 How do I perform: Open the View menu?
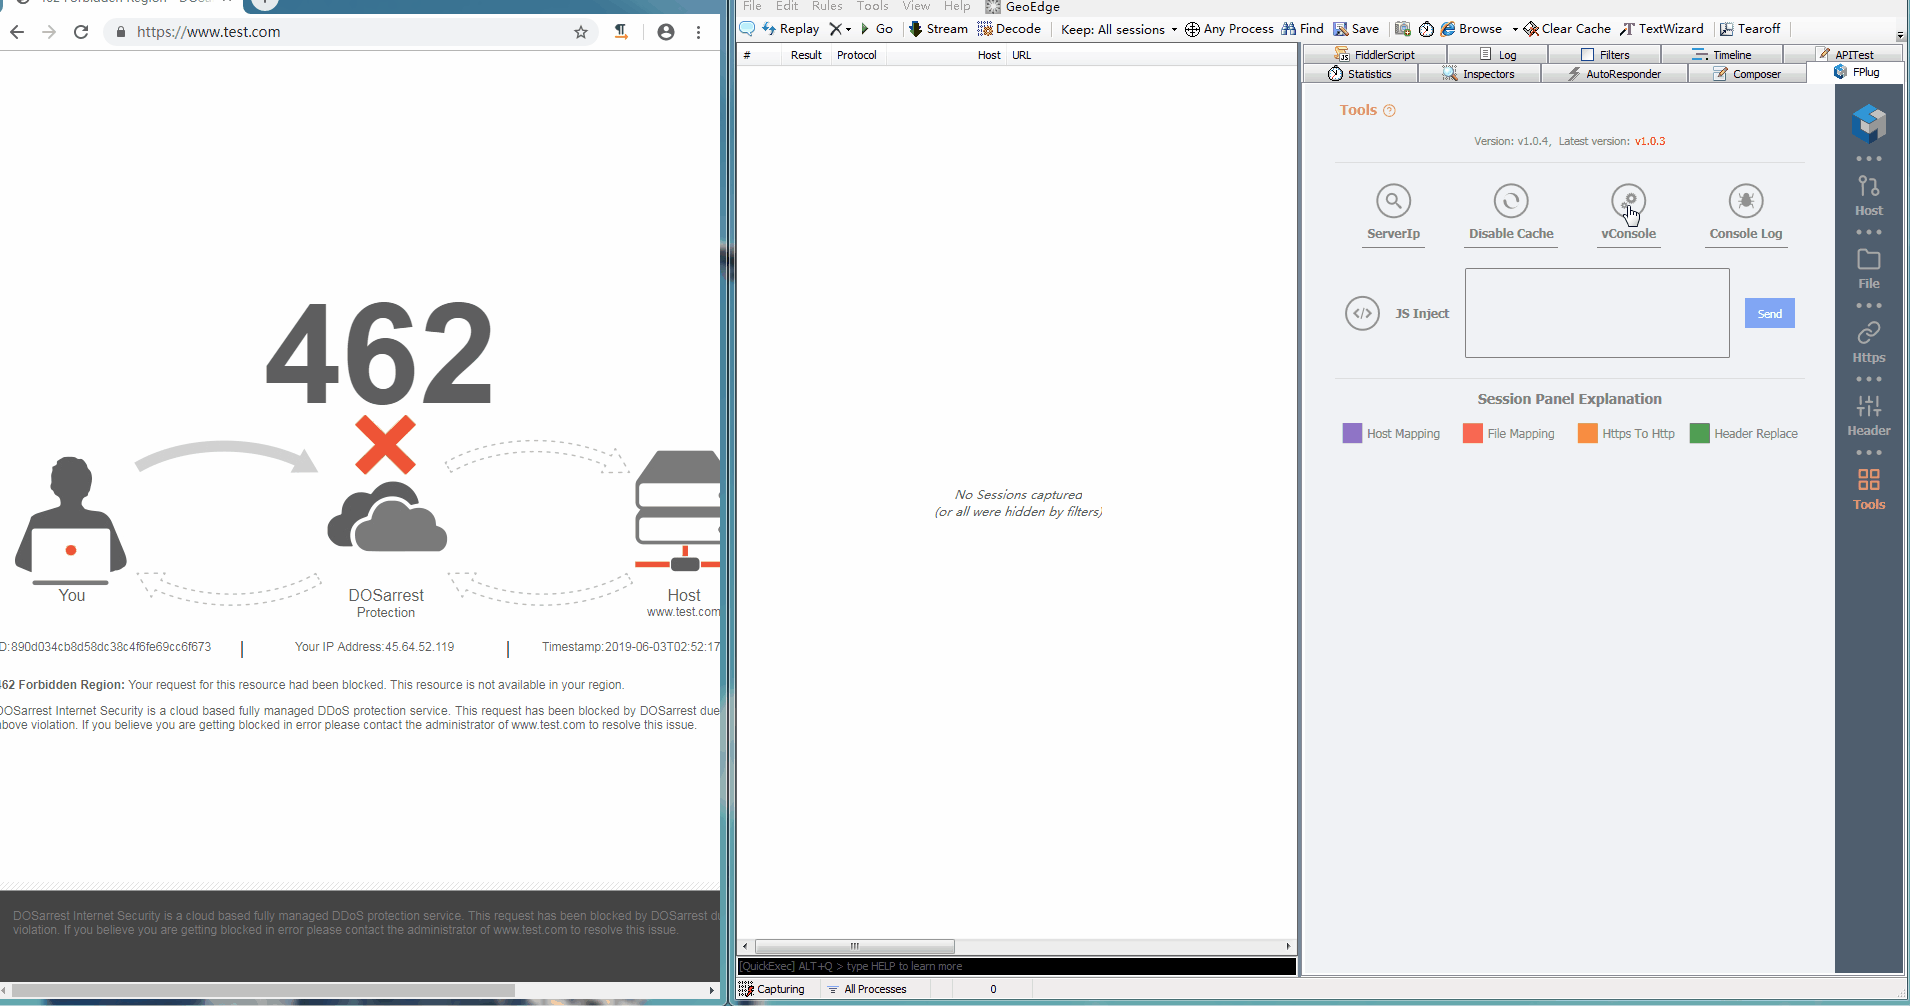pos(916,6)
